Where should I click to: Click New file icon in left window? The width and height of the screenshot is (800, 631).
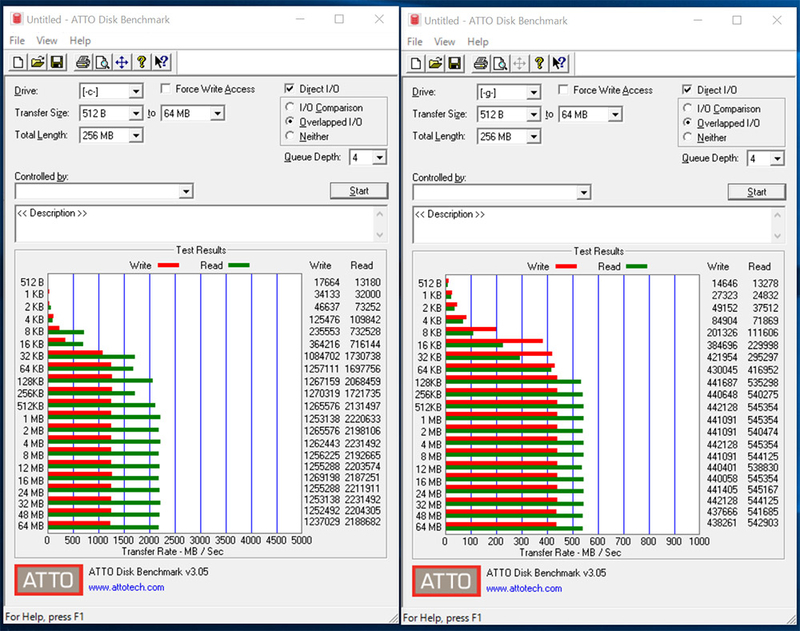[18, 62]
